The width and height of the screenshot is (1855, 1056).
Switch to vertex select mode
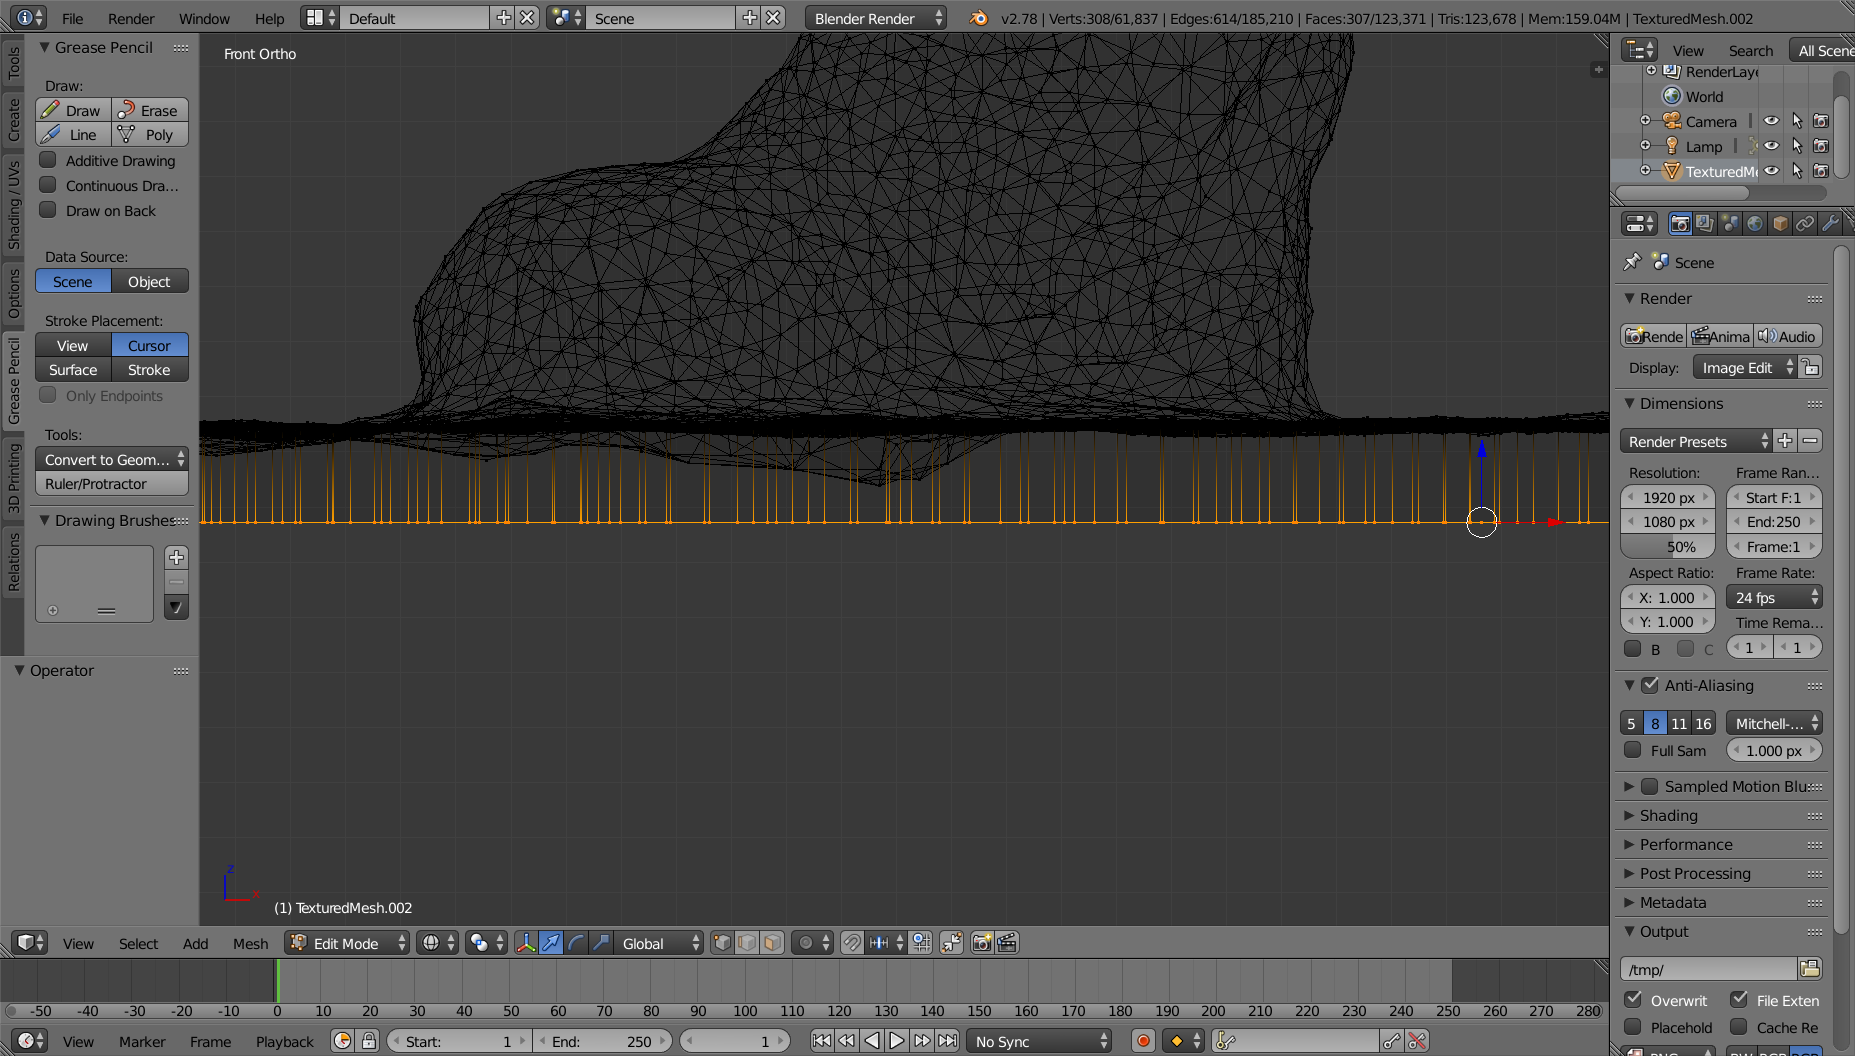coord(722,942)
